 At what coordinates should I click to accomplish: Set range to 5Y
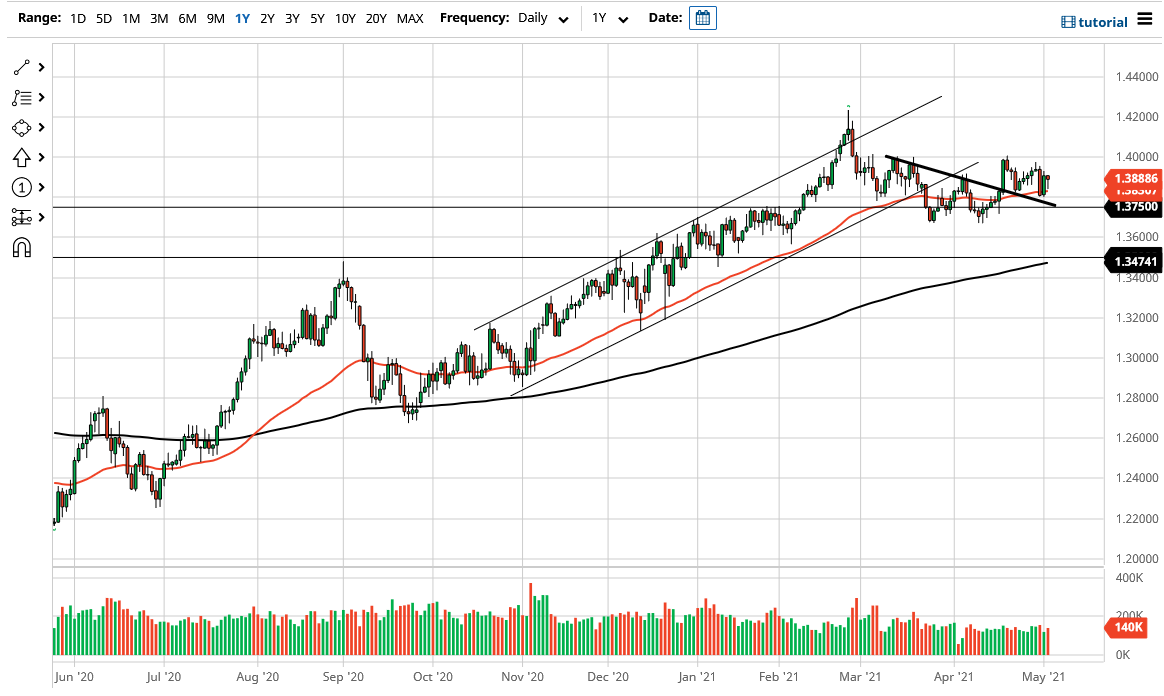click(317, 19)
